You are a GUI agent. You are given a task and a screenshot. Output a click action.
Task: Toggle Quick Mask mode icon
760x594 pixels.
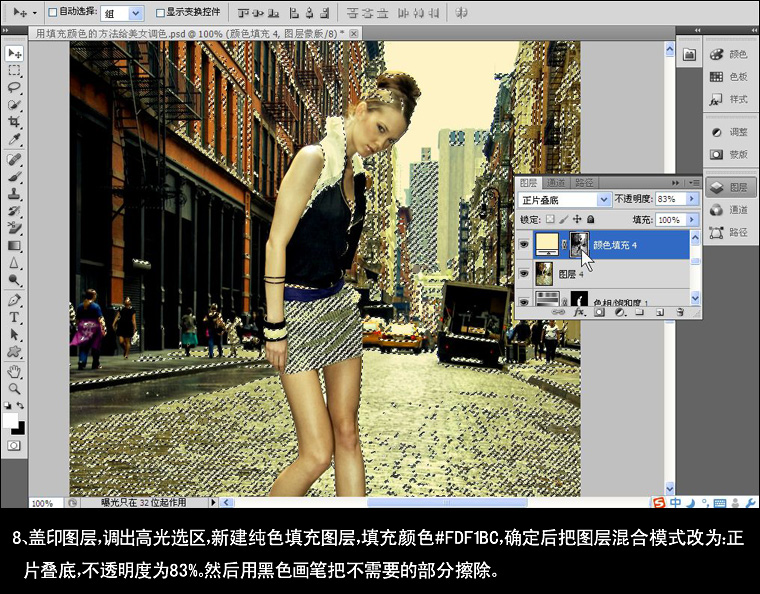pyautogui.click(x=14, y=445)
